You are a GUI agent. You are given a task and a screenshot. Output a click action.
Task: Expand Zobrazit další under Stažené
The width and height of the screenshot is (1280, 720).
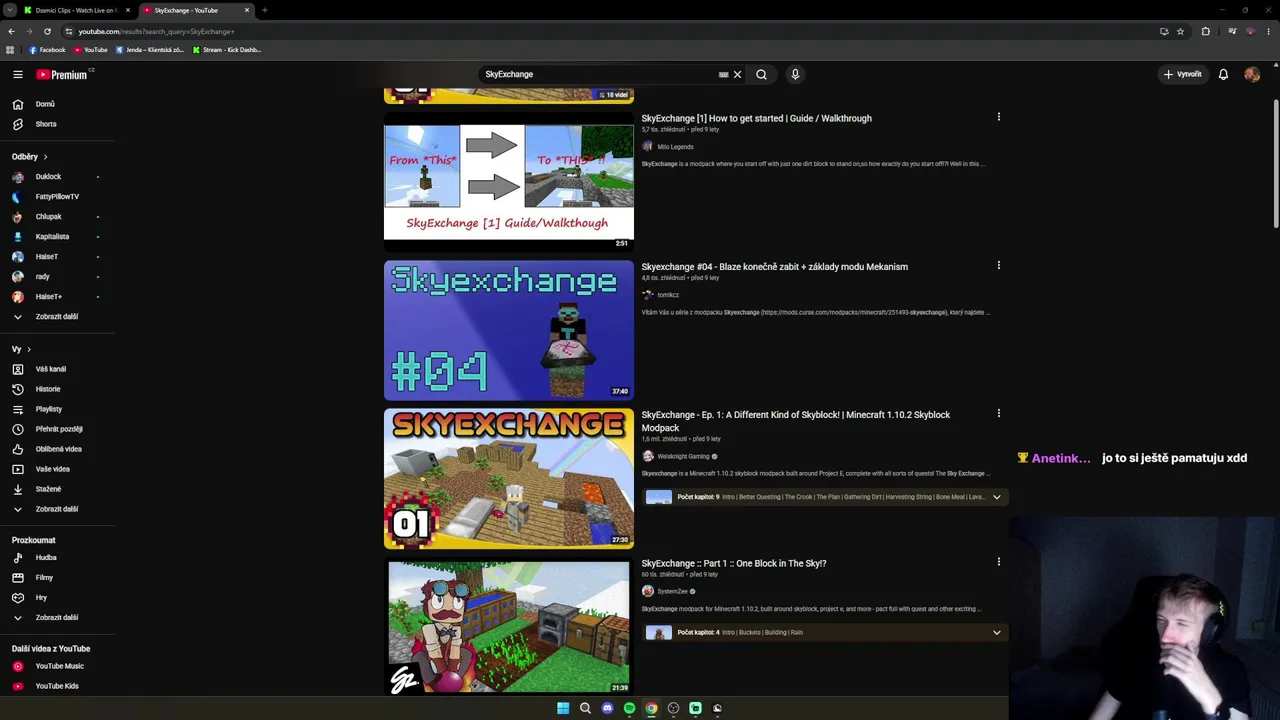[58, 509]
